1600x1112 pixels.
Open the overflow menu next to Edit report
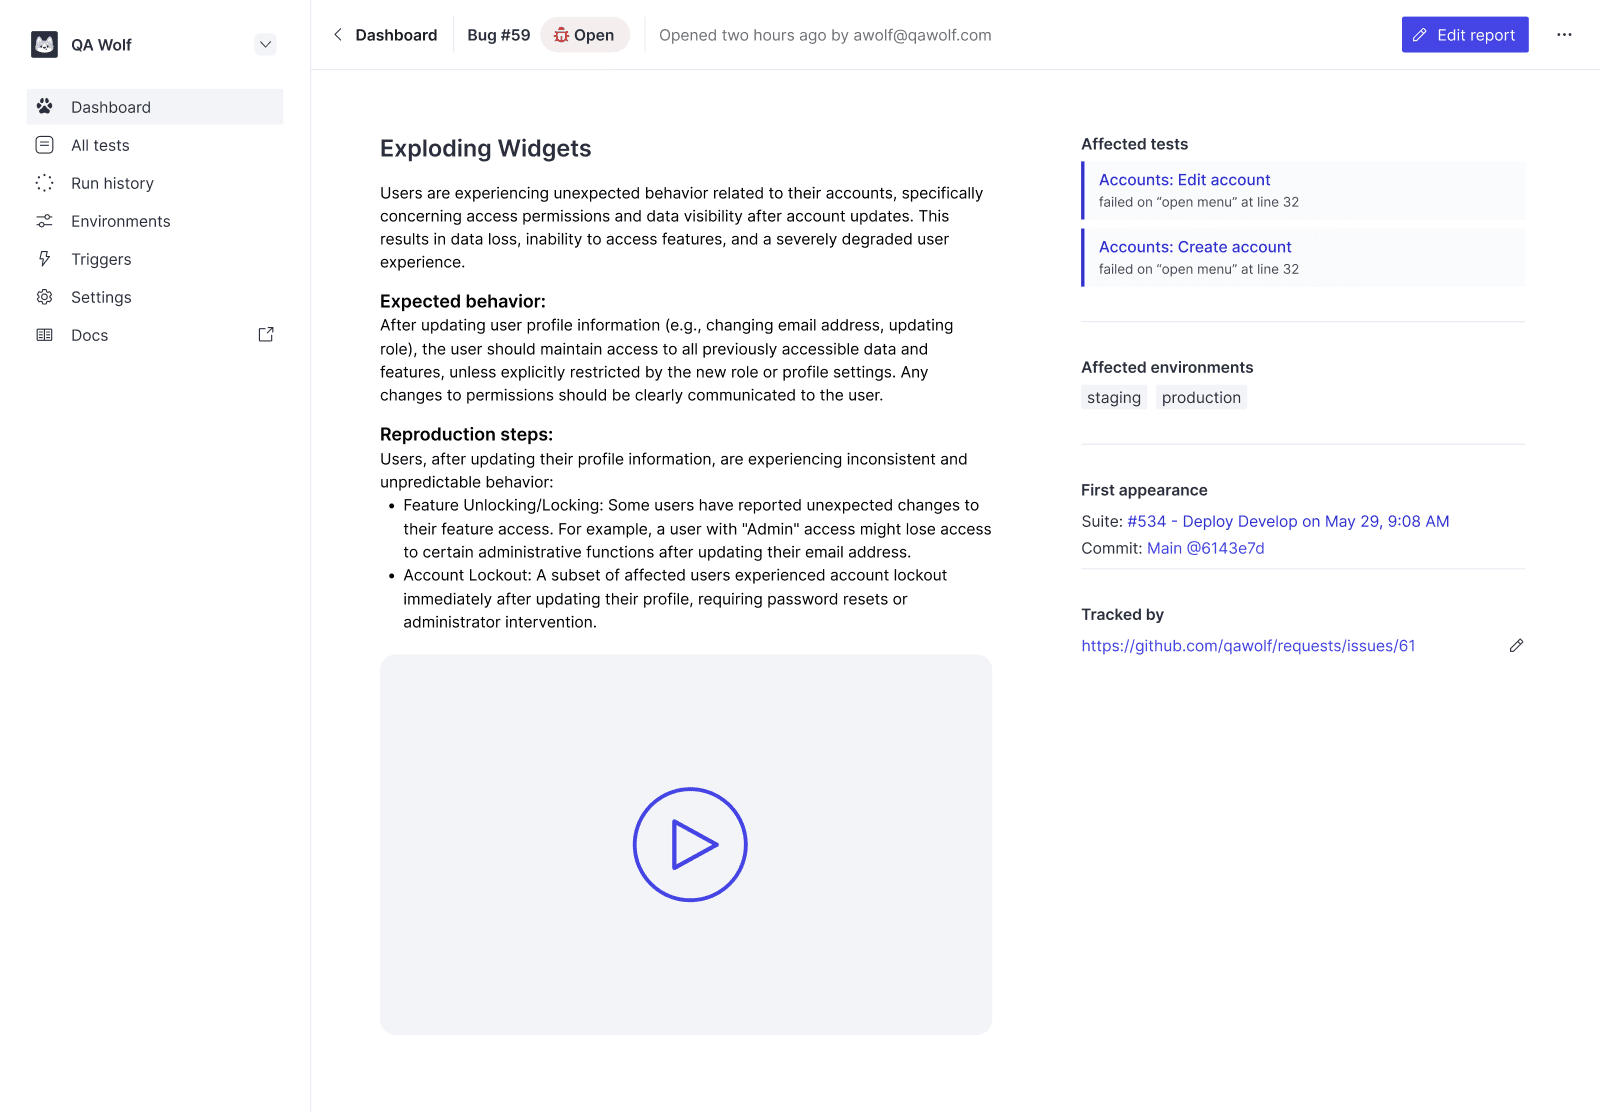[x=1564, y=34]
